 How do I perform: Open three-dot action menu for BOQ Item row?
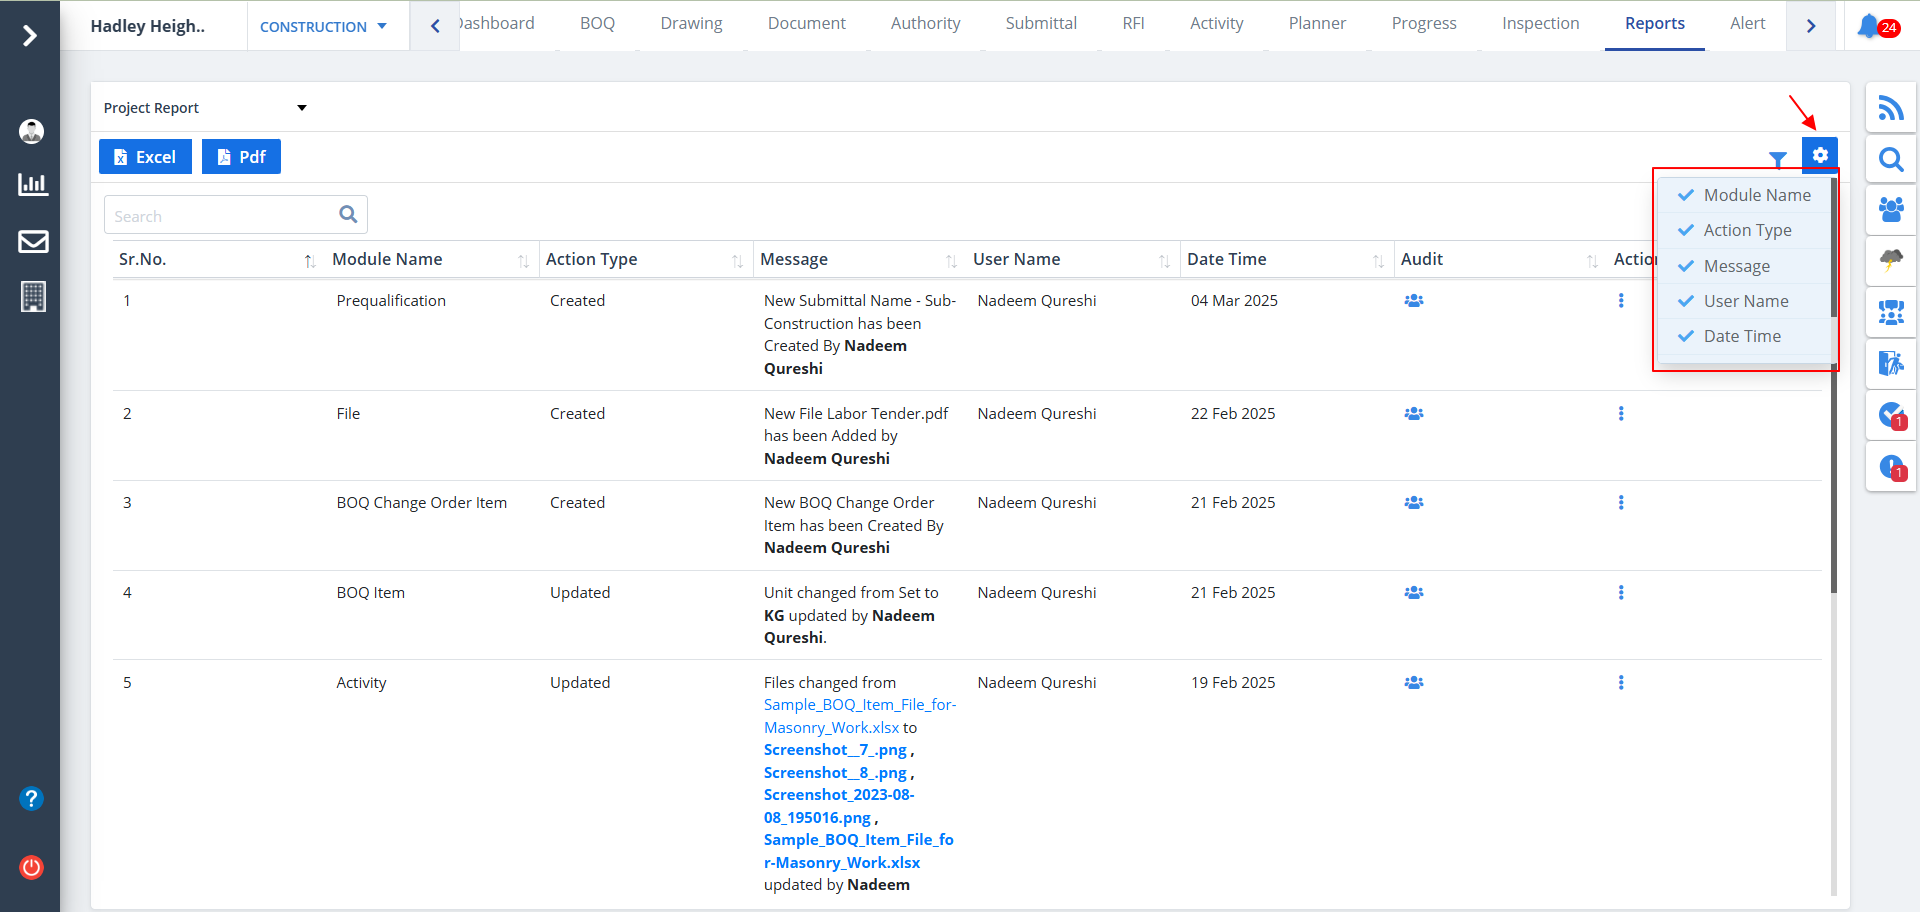pos(1620,593)
